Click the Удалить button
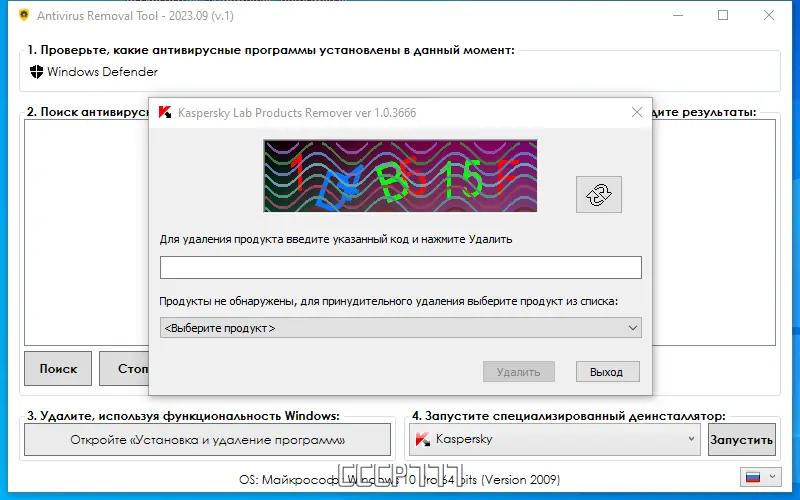The height and width of the screenshot is (500, 800). [518, 372]
